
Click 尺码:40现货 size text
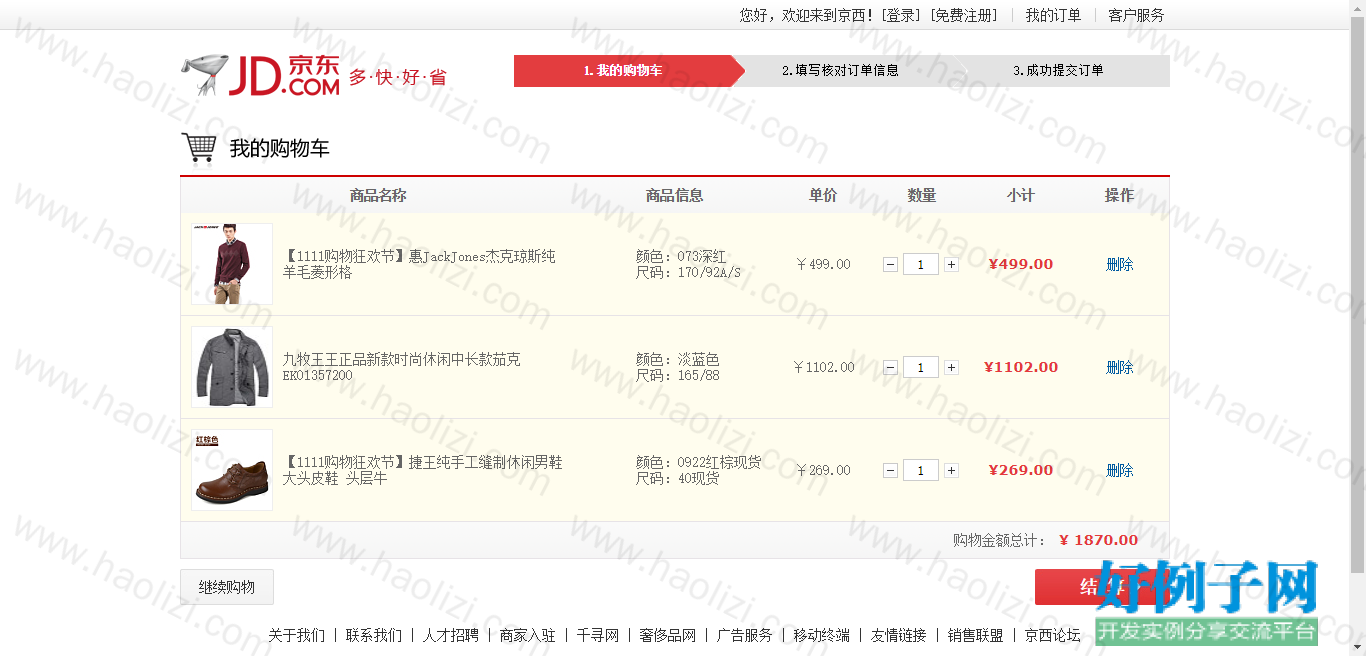click(678, 479)
